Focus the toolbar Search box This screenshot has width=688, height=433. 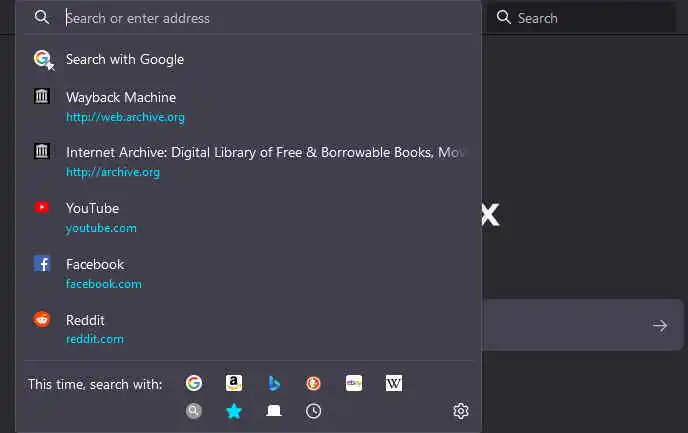pyautogui.click(x=581, y=18)
